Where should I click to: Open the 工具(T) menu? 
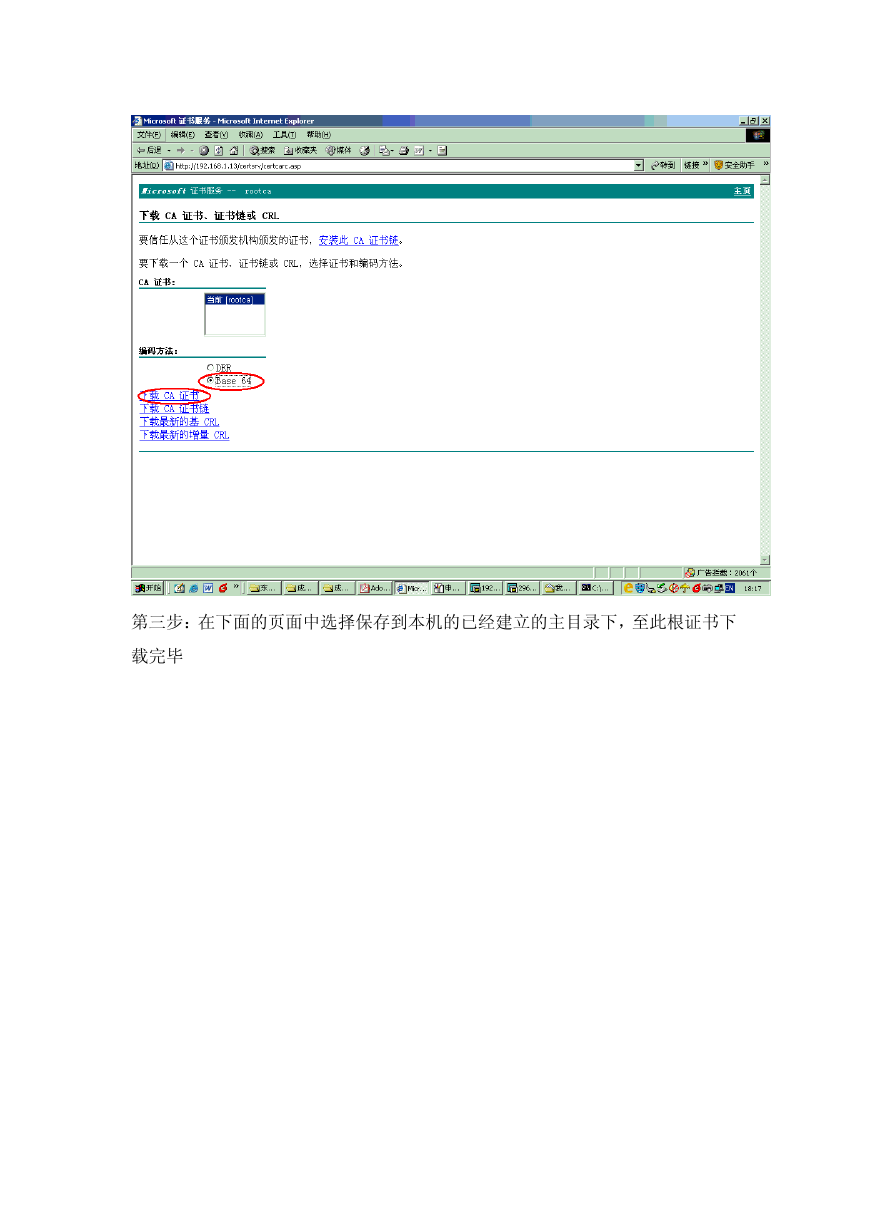pos(285,134)
